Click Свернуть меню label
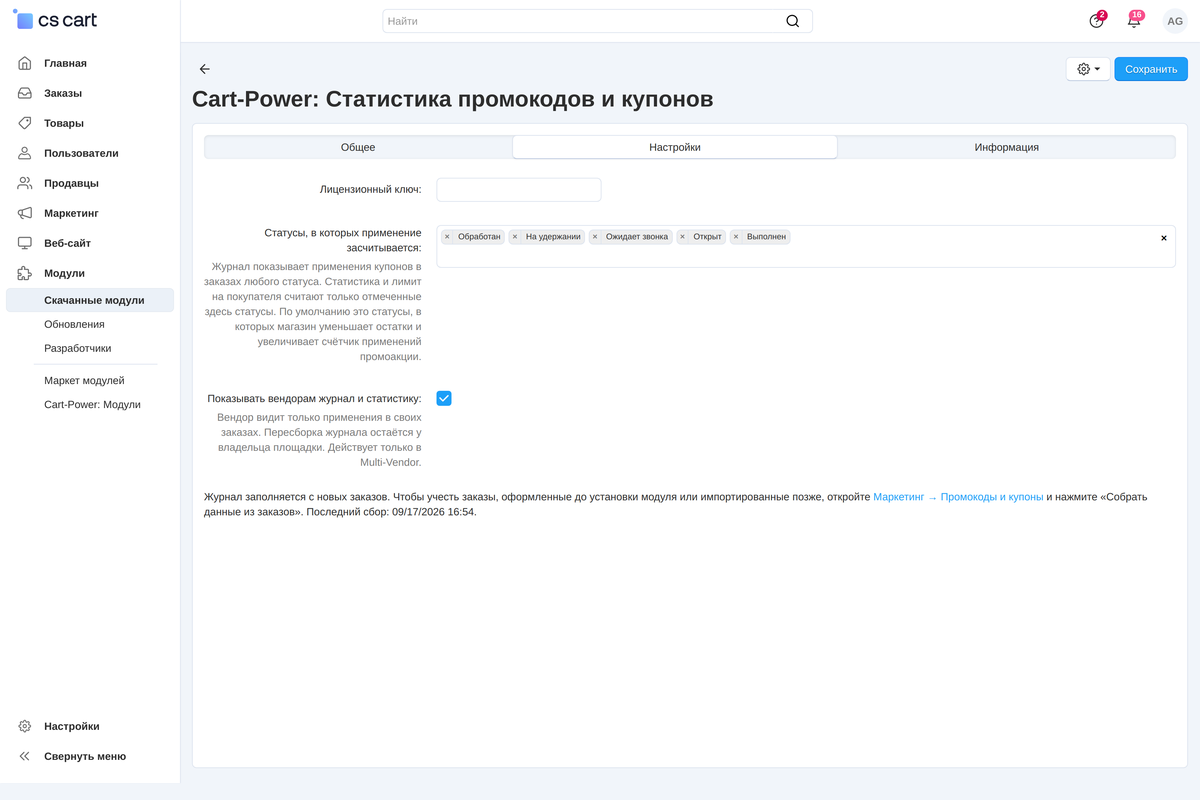Viewport: 1200px width, 800px height. (x=85, y=756)
